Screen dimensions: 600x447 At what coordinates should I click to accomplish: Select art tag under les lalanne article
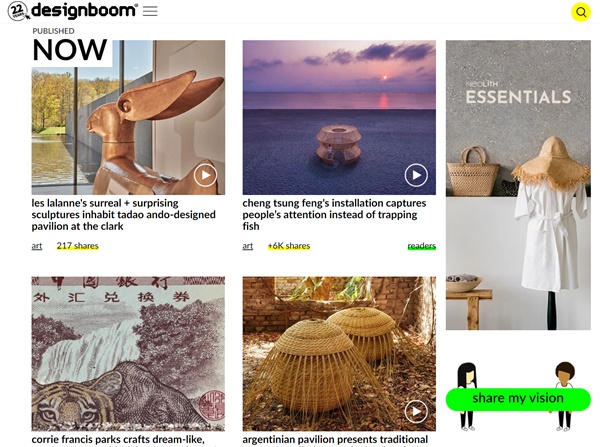[37, 246]
